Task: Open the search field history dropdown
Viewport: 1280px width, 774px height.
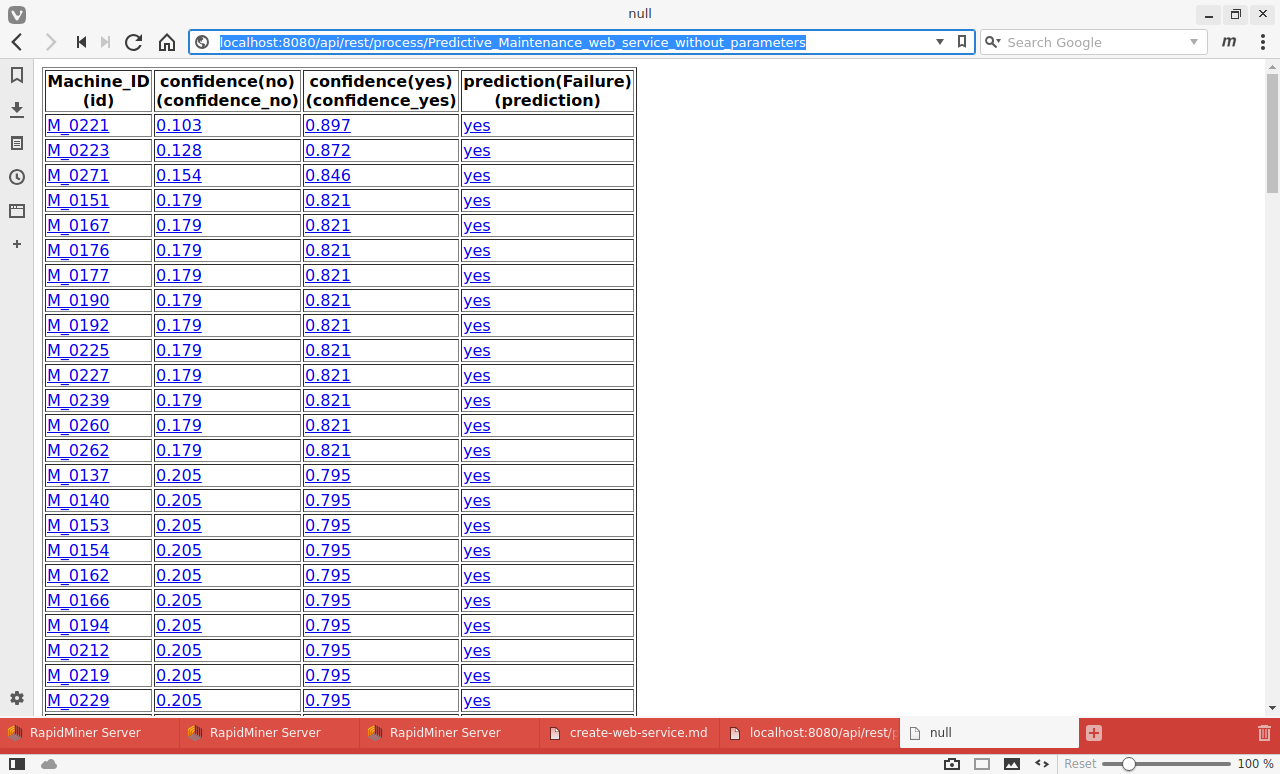Action: [1194, 42]
